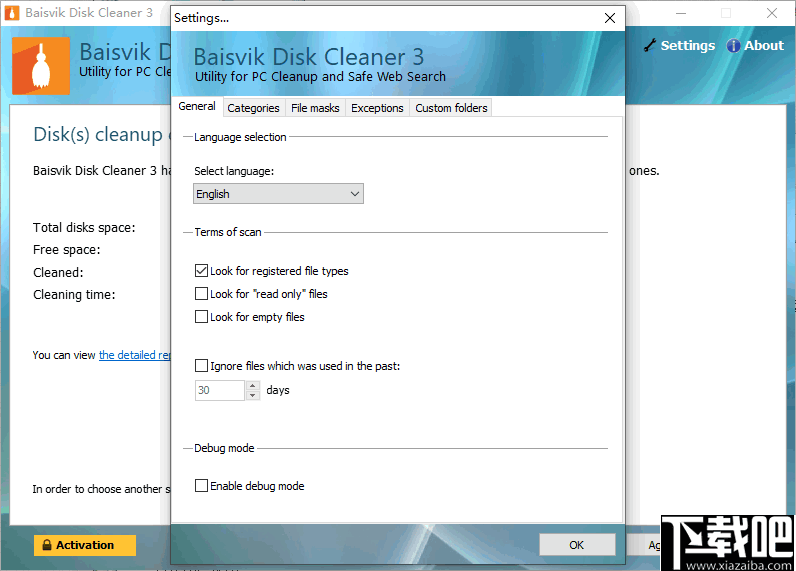
Task: Enable Look for "read only" files
Action: point(201,293)
